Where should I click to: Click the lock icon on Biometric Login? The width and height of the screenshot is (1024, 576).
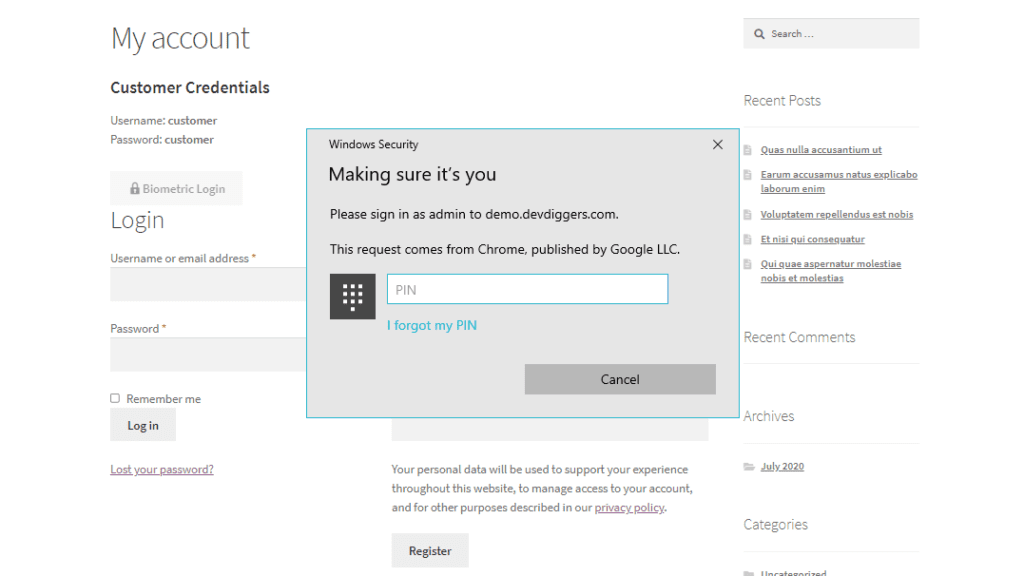tap(135, 188)
